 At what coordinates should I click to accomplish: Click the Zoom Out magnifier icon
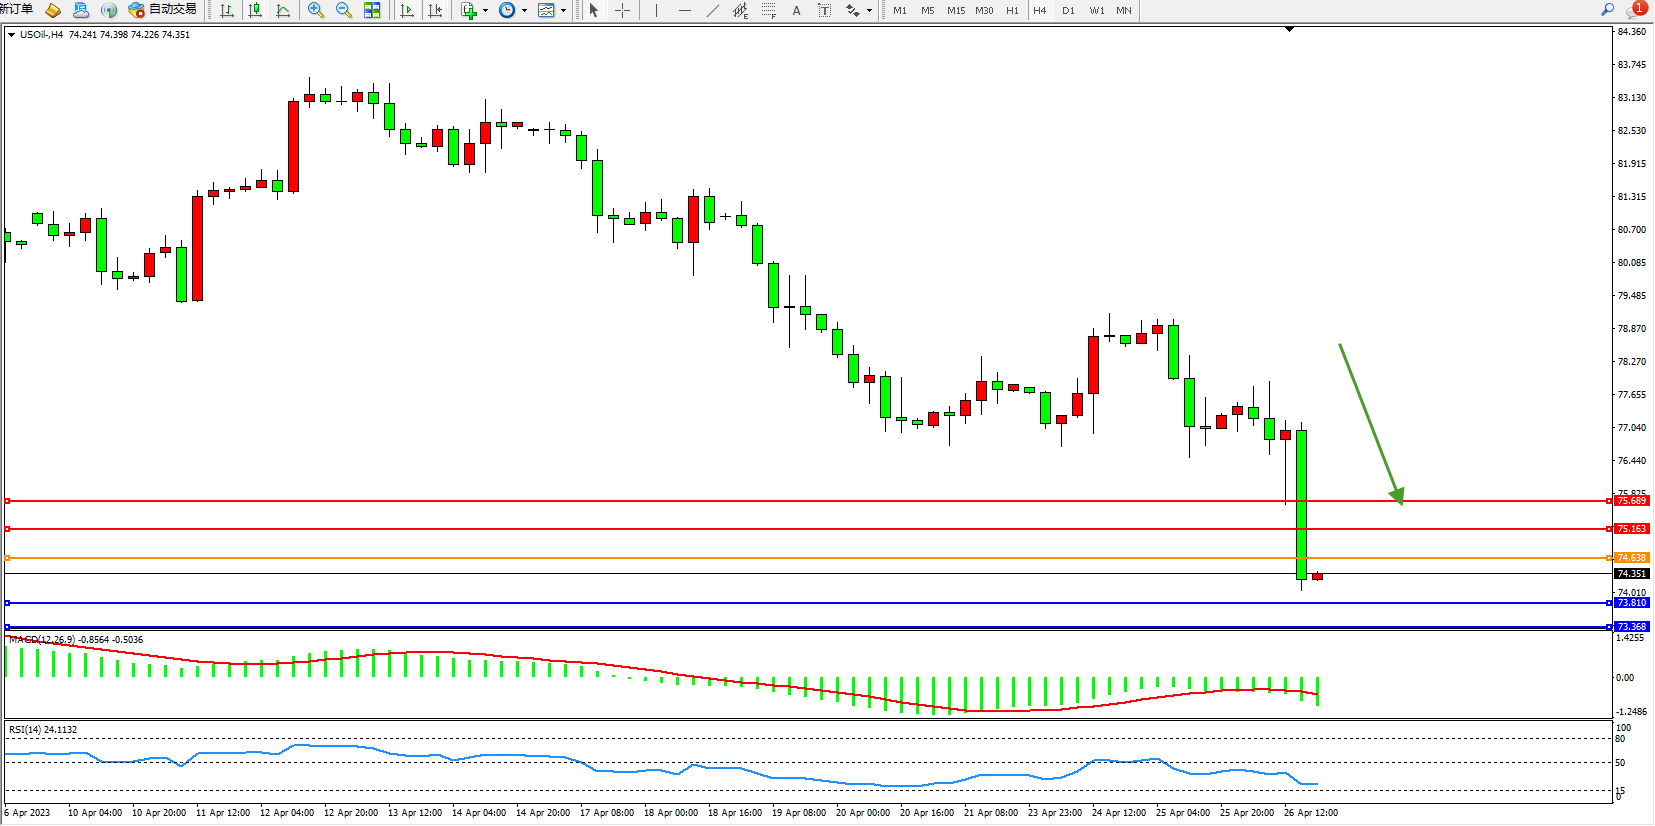coord(344,10)
